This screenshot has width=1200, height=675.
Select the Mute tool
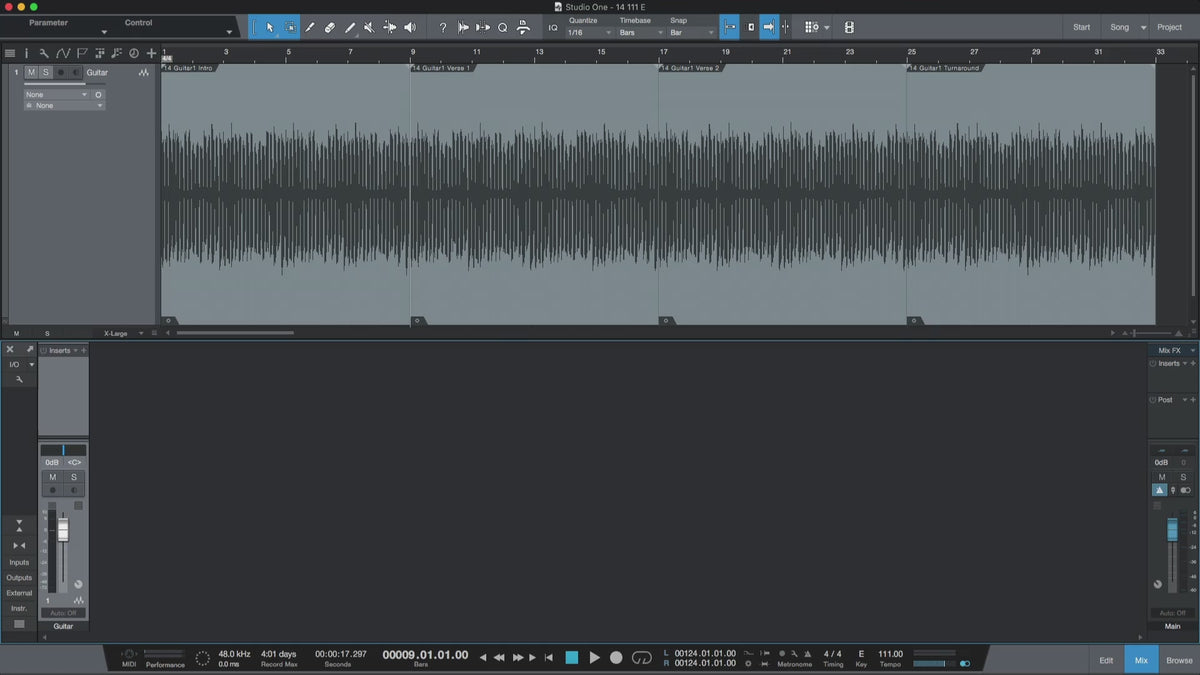[x=369, y=28]
